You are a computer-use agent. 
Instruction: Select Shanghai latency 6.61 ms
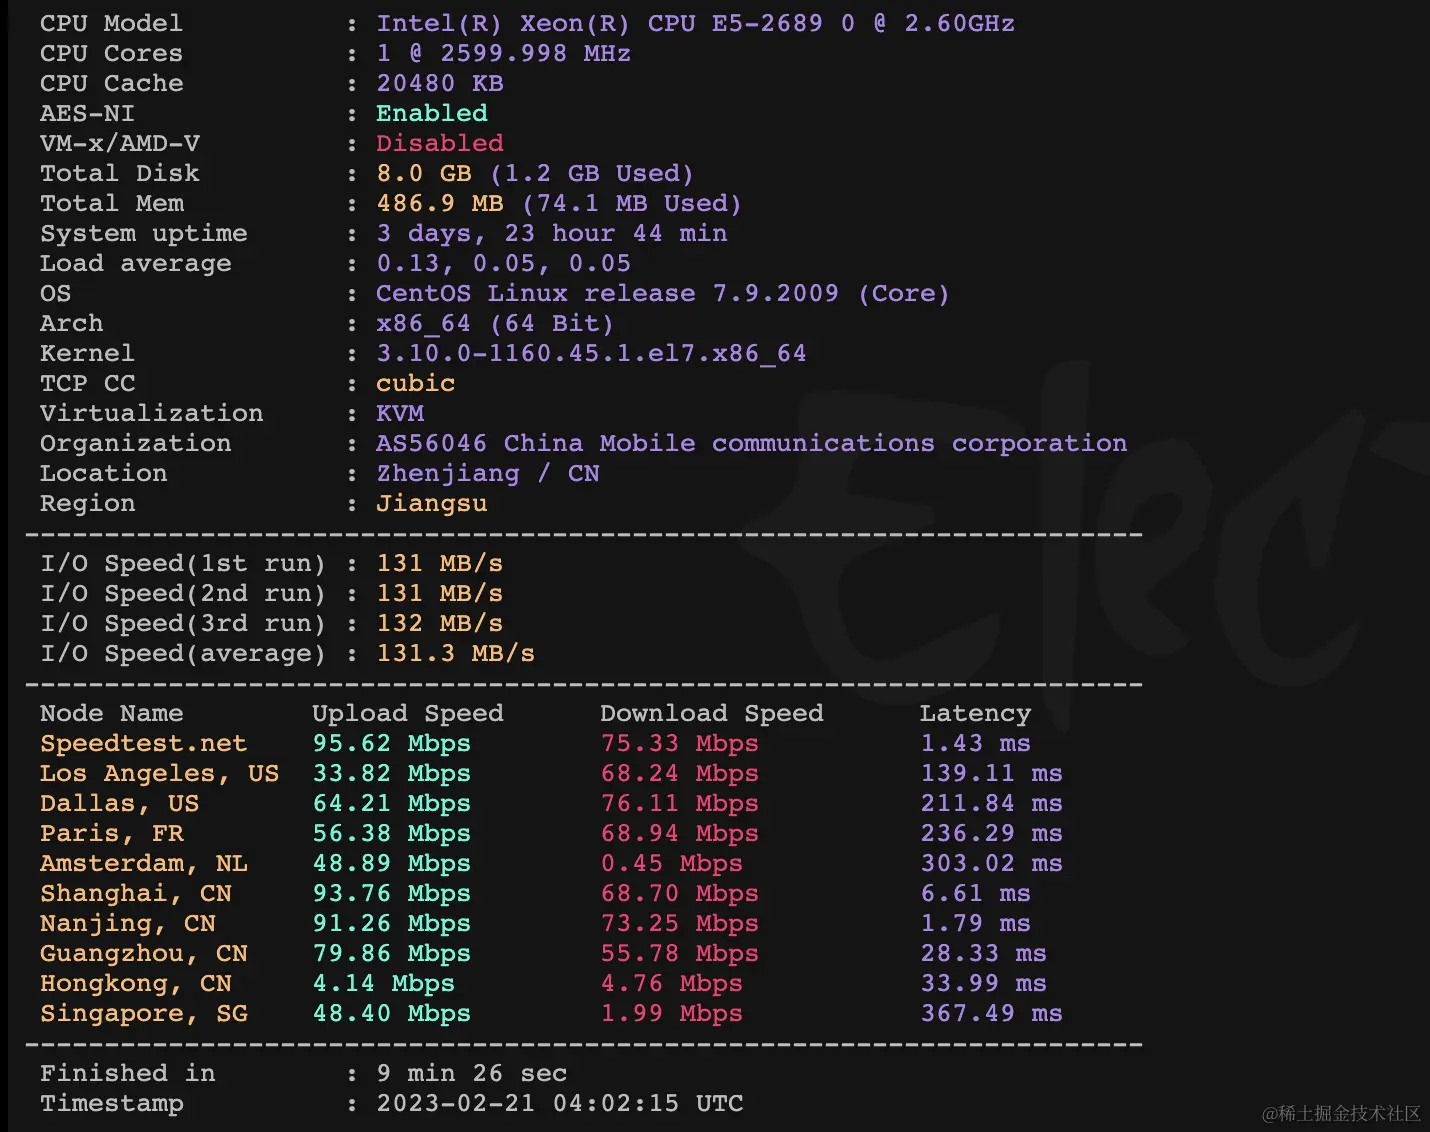(x=975, y=893)
